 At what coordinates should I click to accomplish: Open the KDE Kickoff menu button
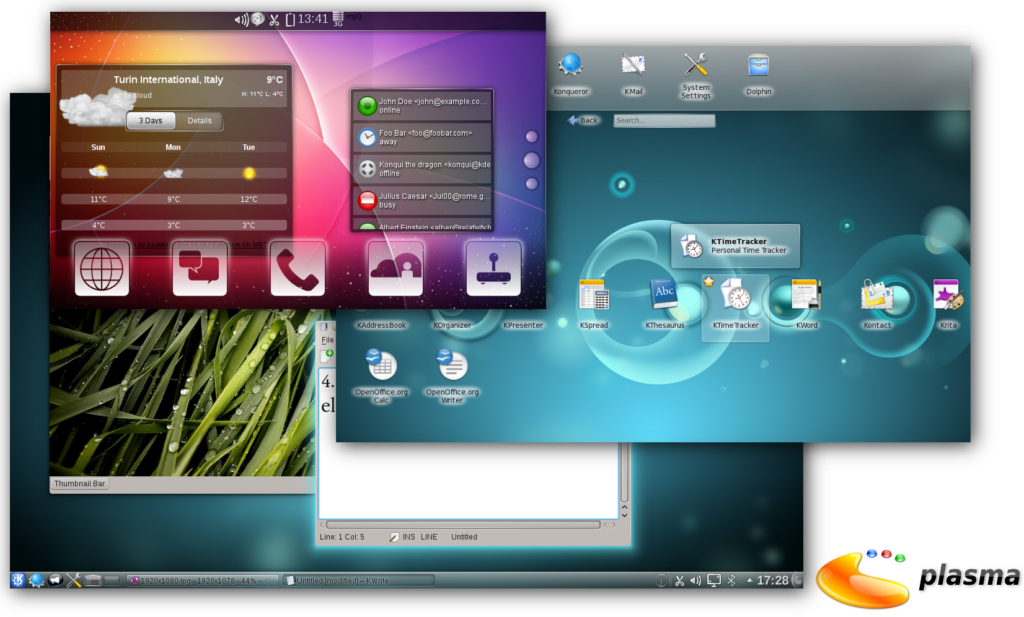point(18,580)
